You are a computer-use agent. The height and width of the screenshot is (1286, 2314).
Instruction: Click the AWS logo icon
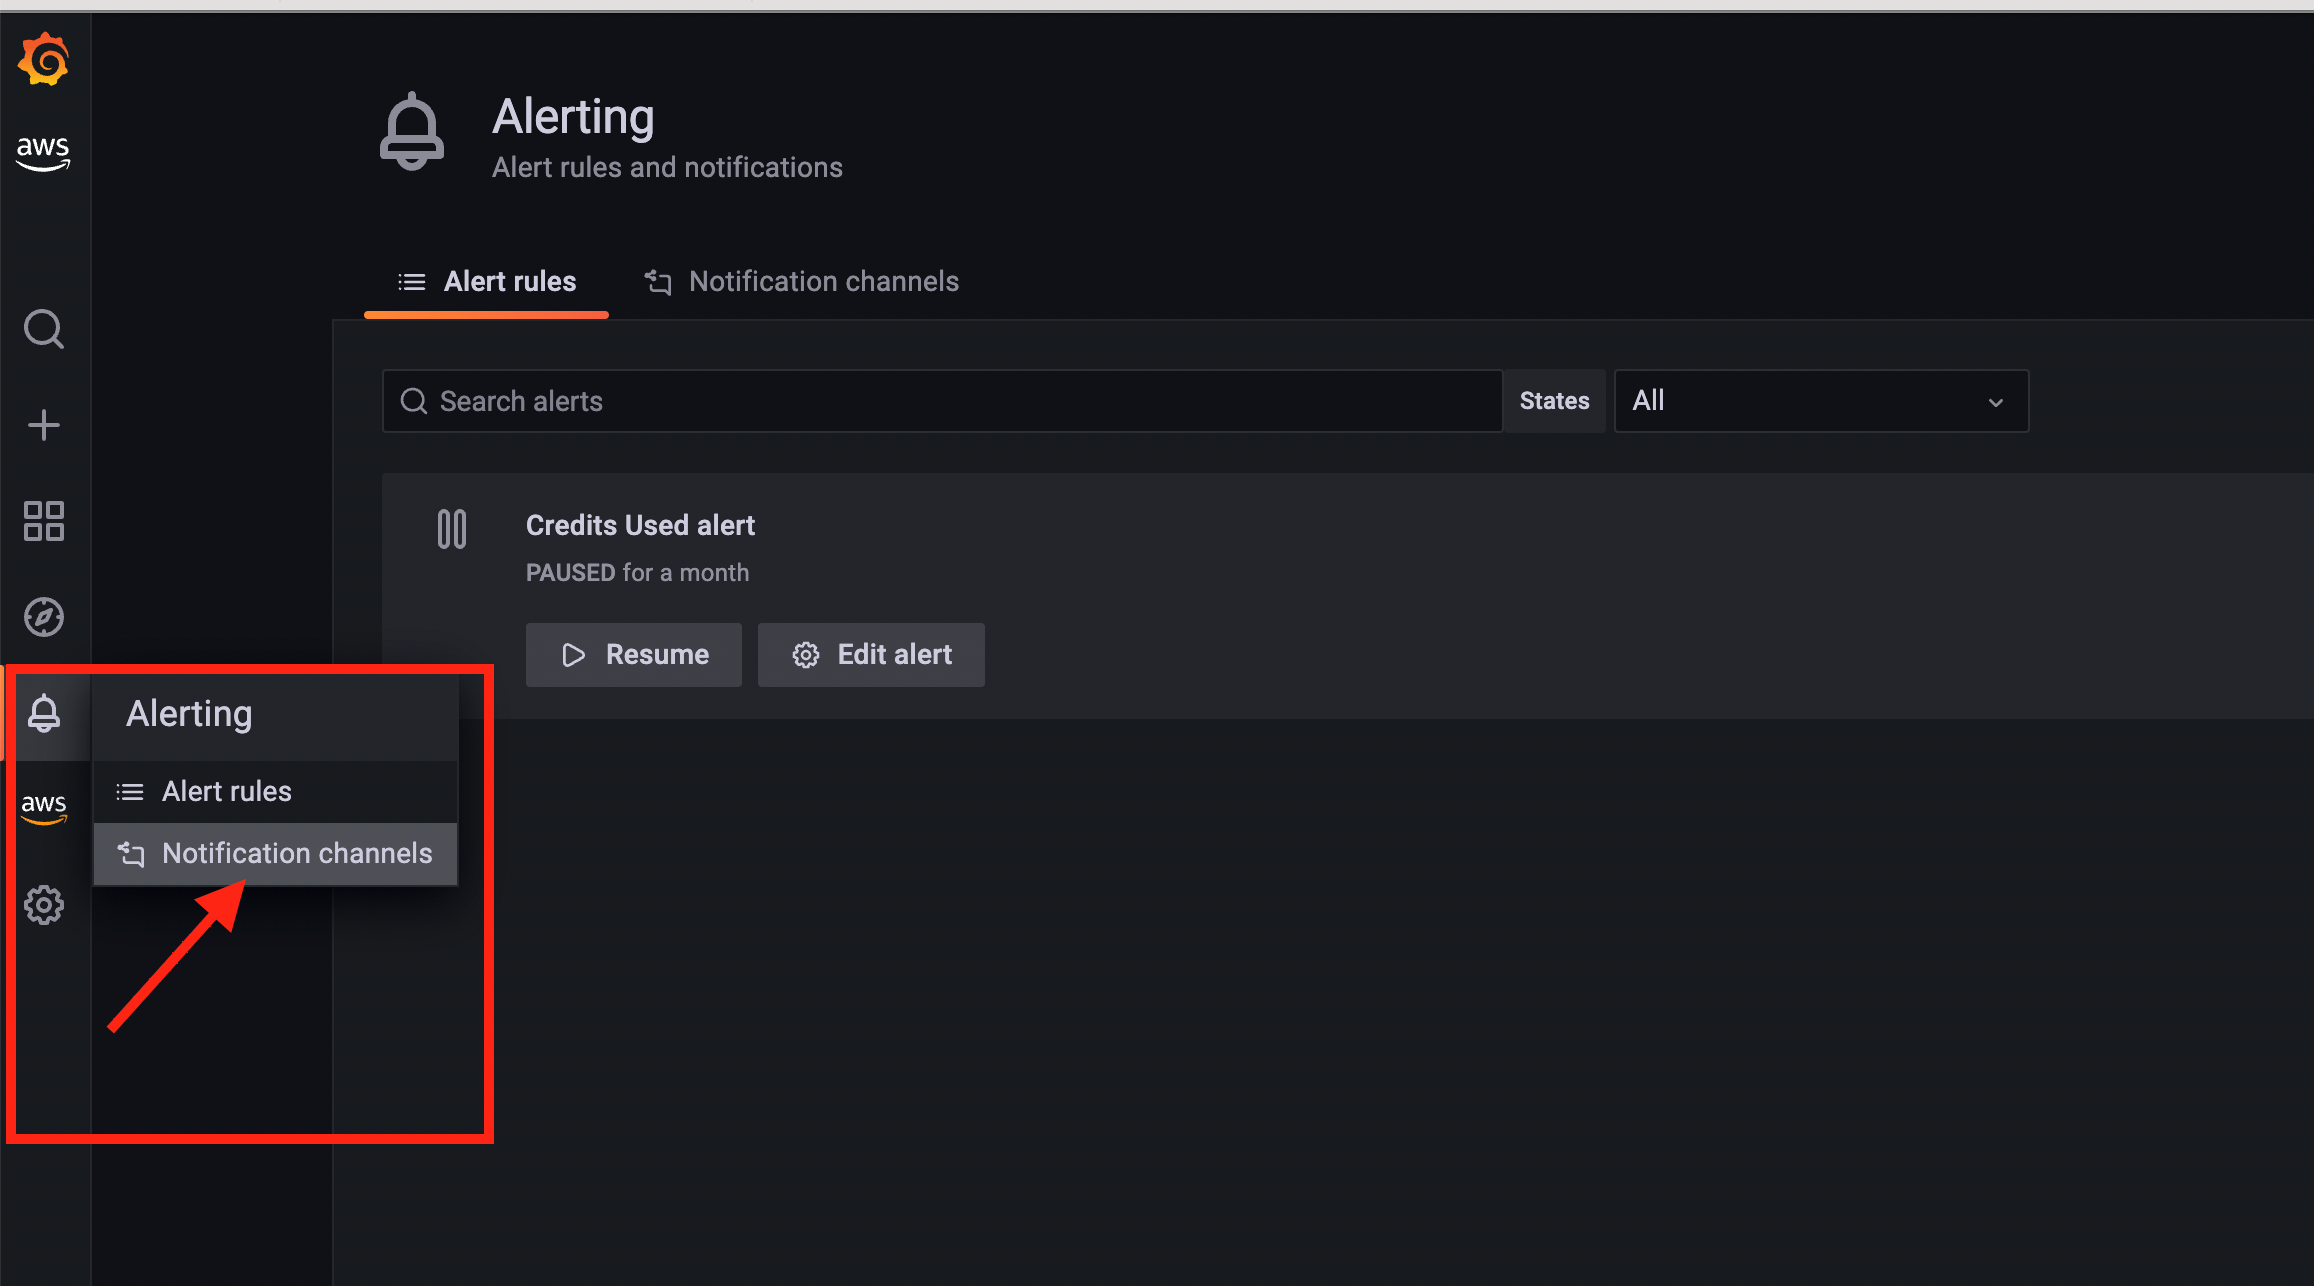coord(44,154)
